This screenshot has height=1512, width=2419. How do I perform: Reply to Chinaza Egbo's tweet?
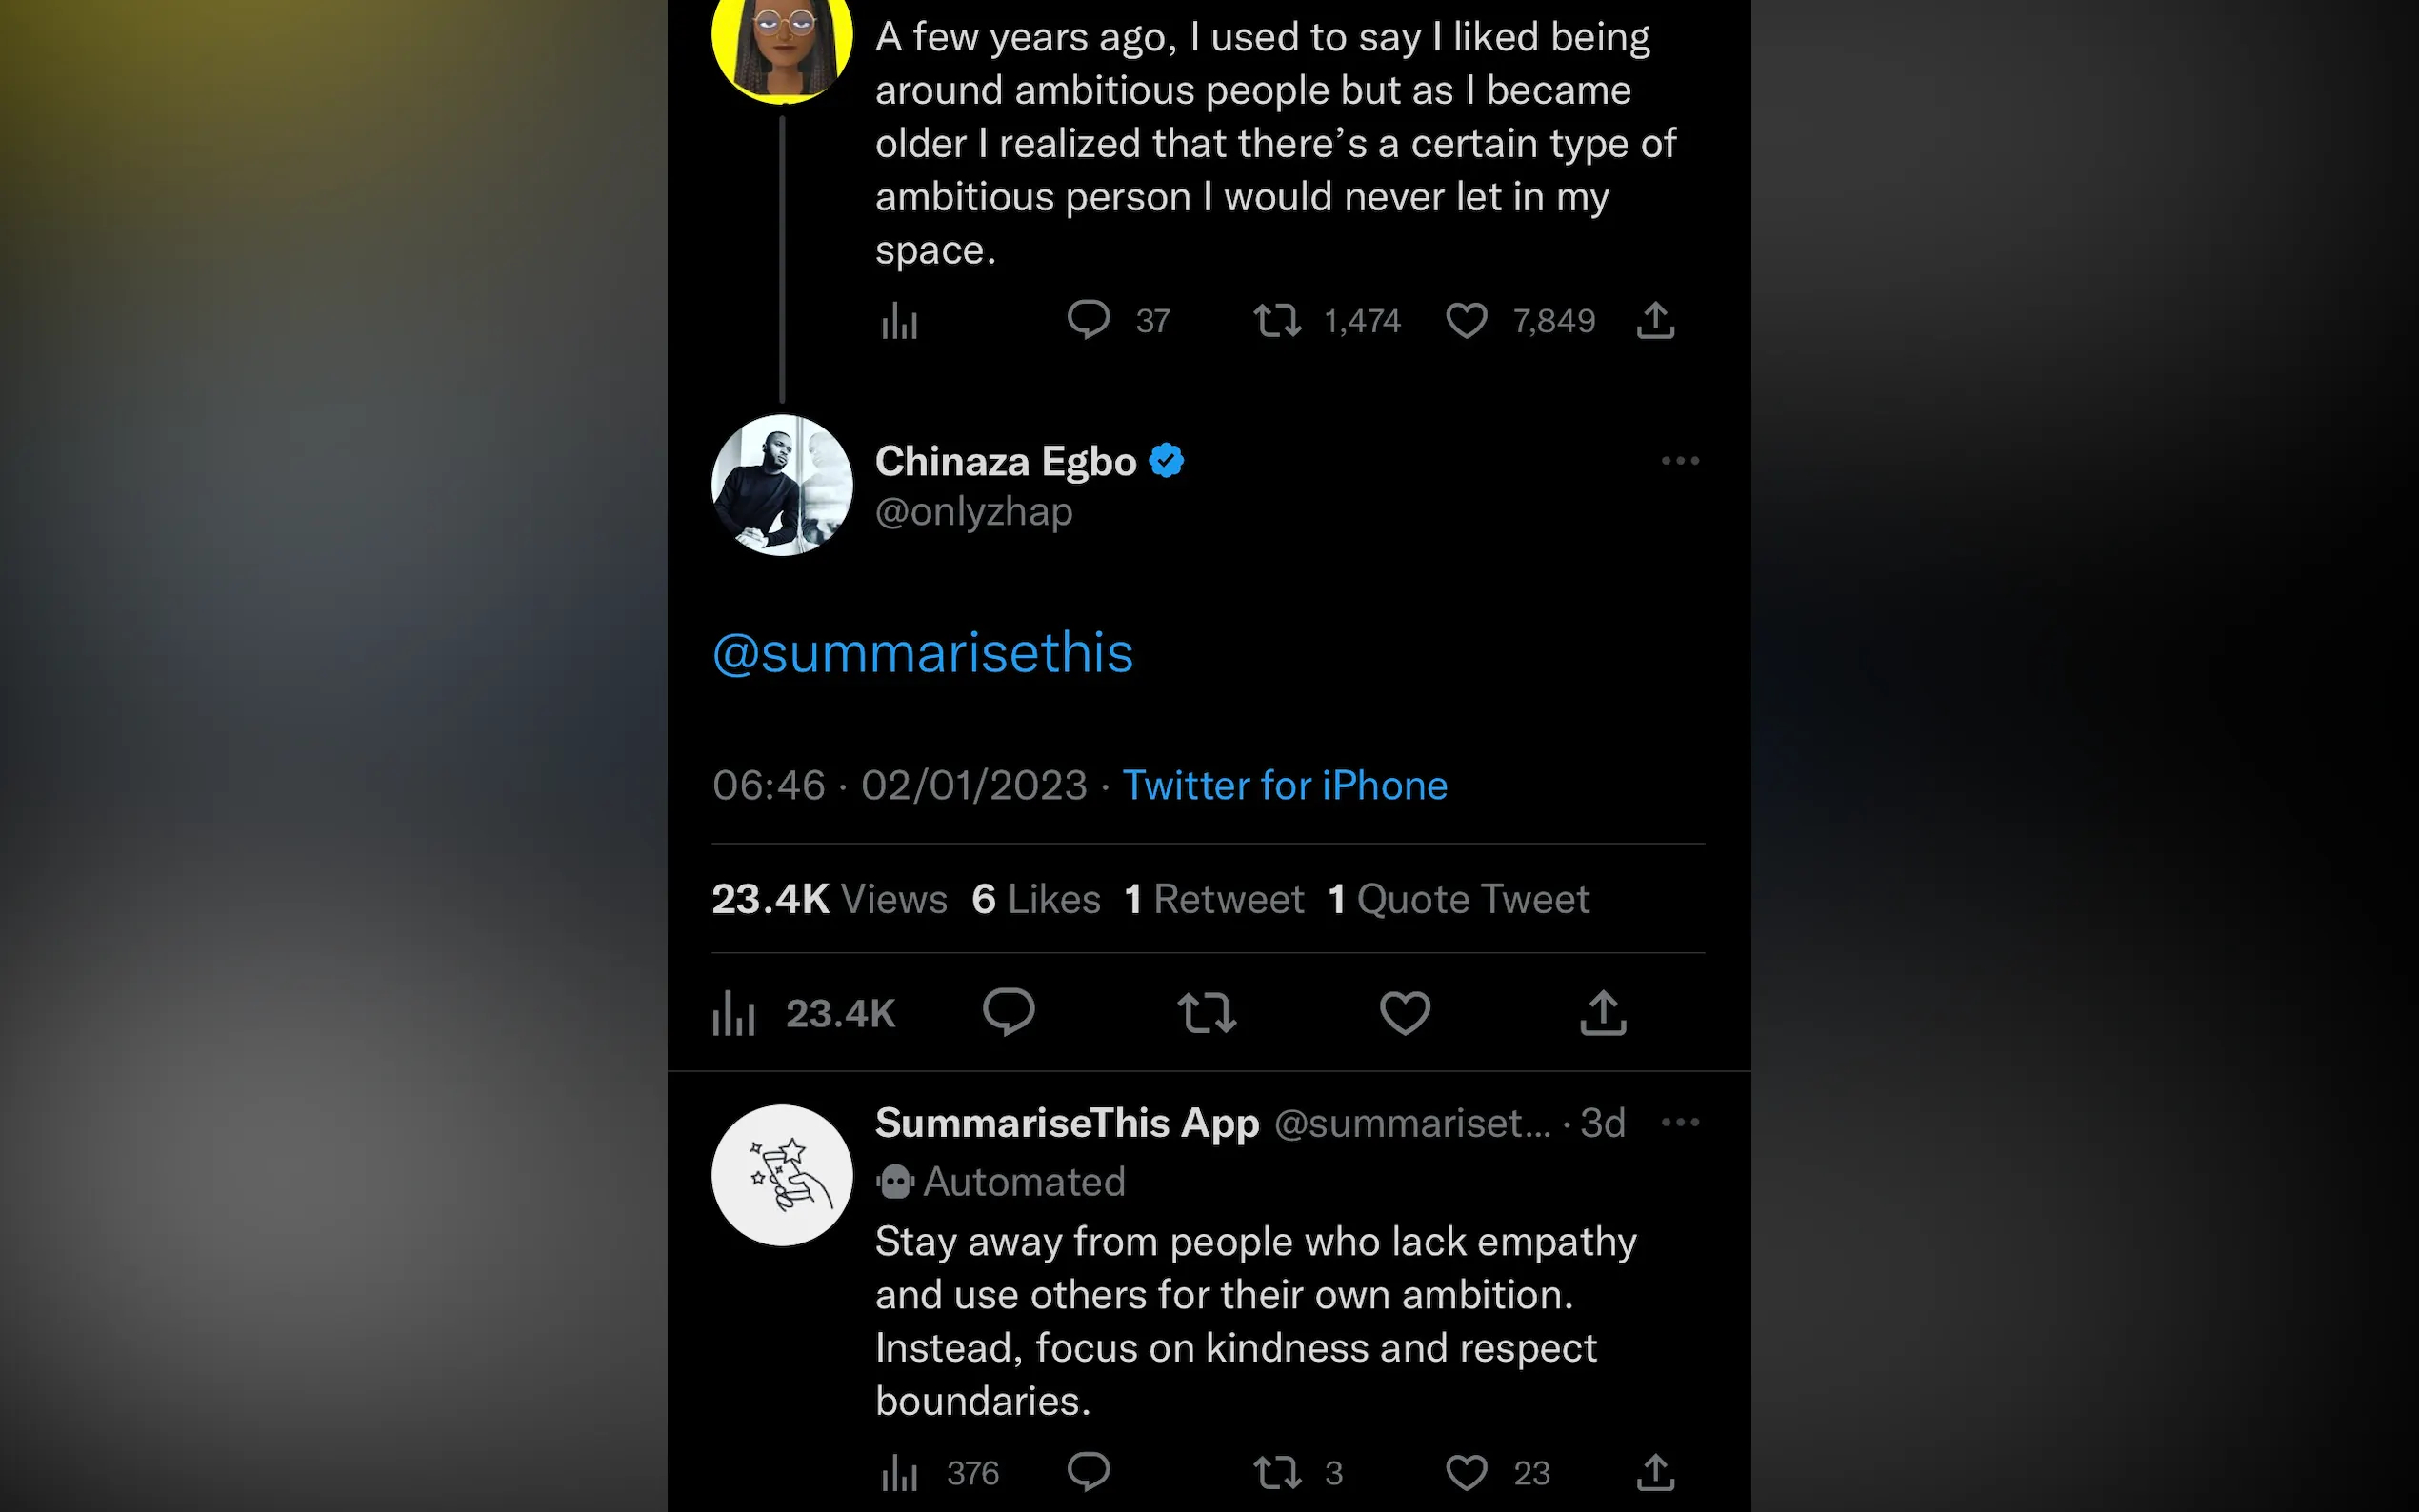coord(1008,1012)
